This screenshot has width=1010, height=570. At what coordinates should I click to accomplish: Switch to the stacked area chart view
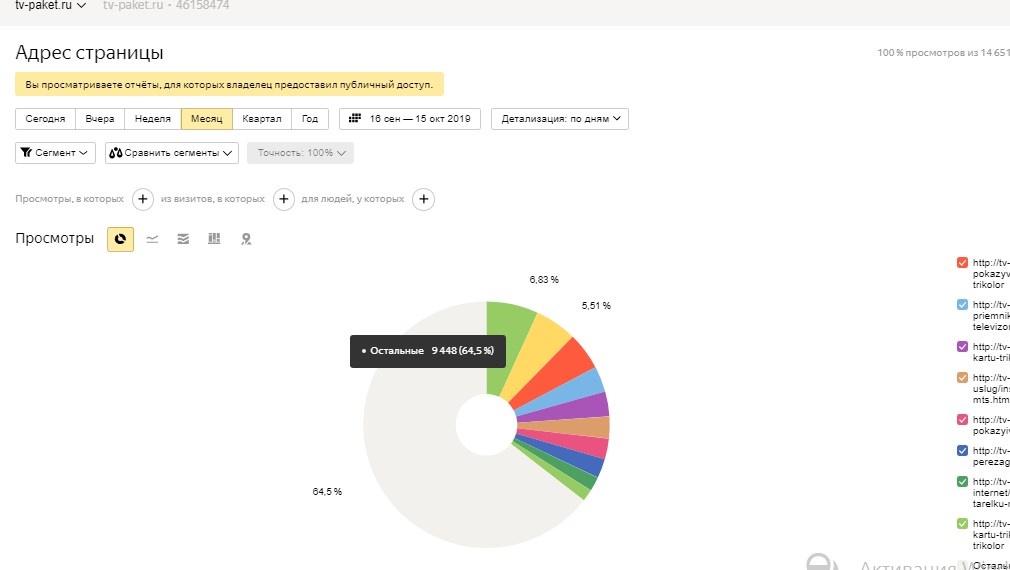[183, 239]
